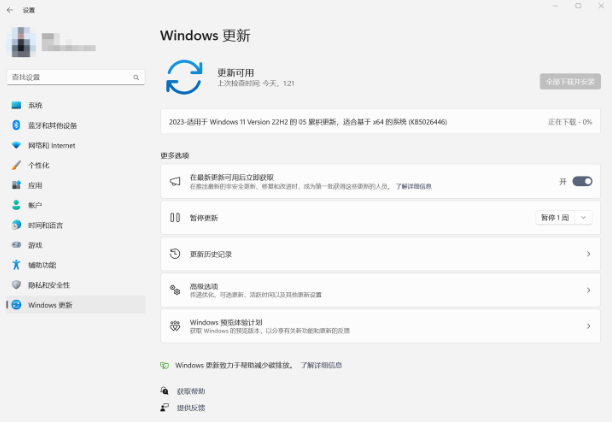Click the 更新历史记录 row label
Screen dimensions: 612x422
(x=211, y=254)
